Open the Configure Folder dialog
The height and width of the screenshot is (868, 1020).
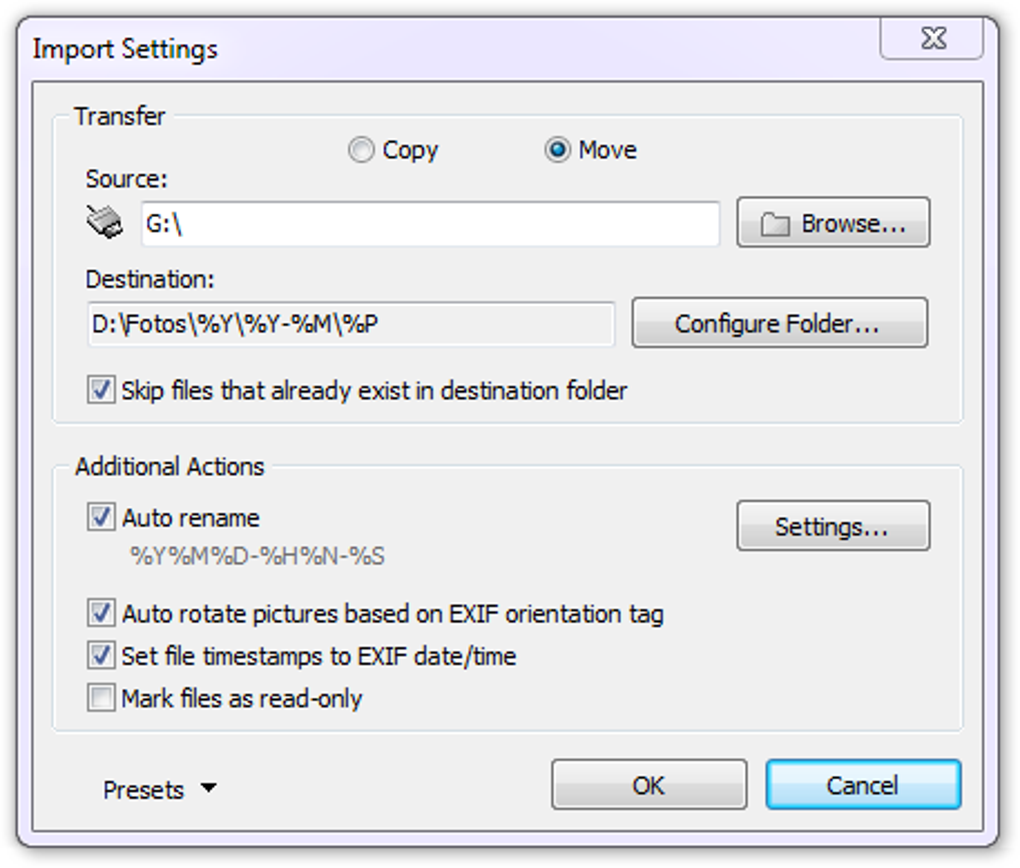779,323
